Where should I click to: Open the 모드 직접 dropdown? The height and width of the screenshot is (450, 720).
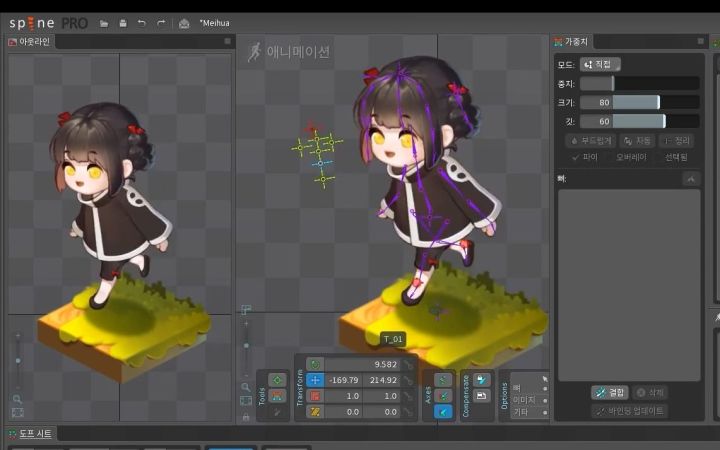[600, 64]
